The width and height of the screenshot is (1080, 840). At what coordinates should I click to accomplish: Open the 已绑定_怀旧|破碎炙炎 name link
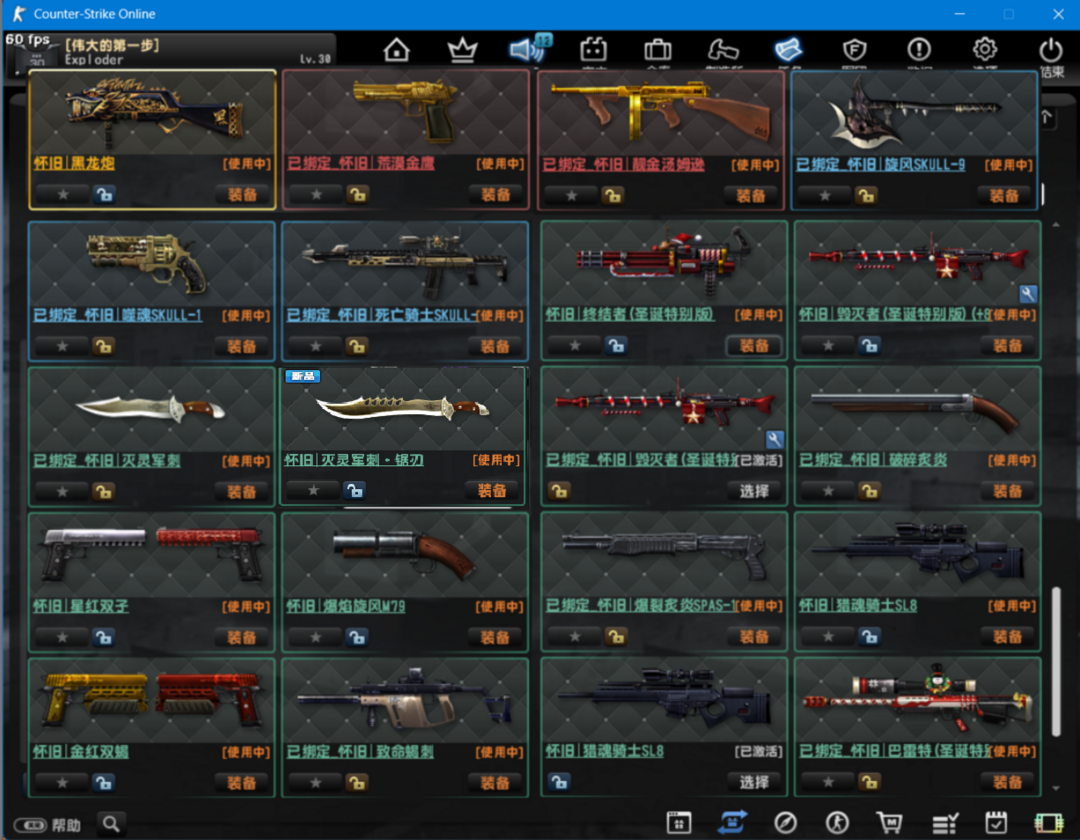click(x=873, y=460)
